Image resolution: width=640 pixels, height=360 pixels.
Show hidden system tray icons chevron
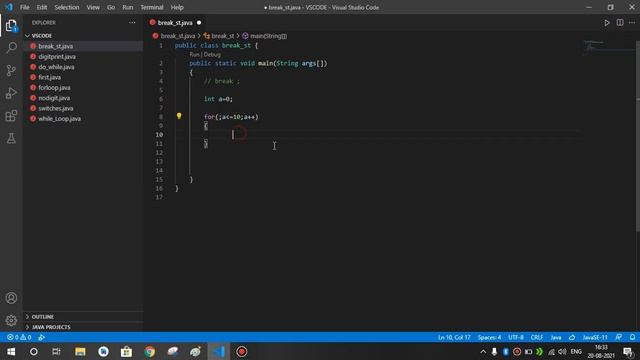click(483, 351)
